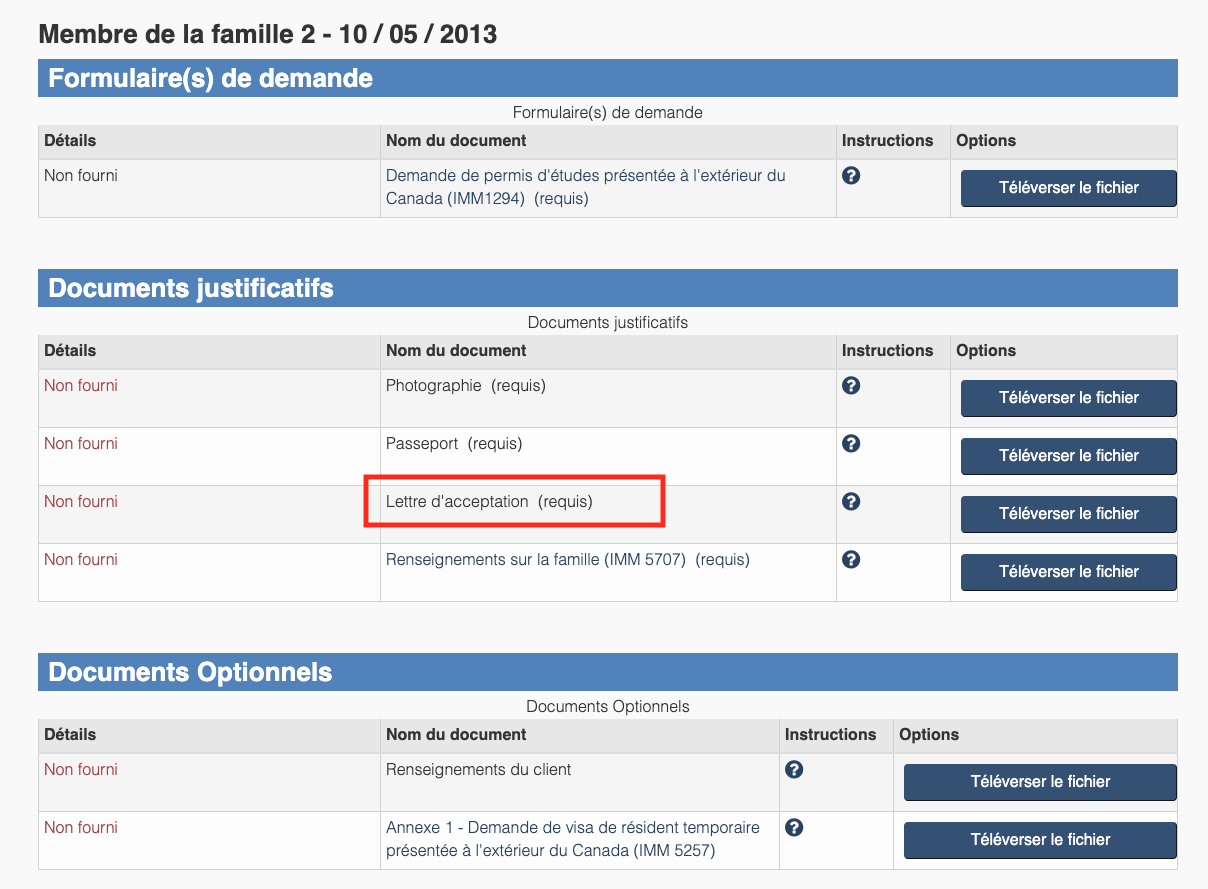
Task: Open help icon for Lettre d'acceptation row
Action: click(x=851, y=502)
